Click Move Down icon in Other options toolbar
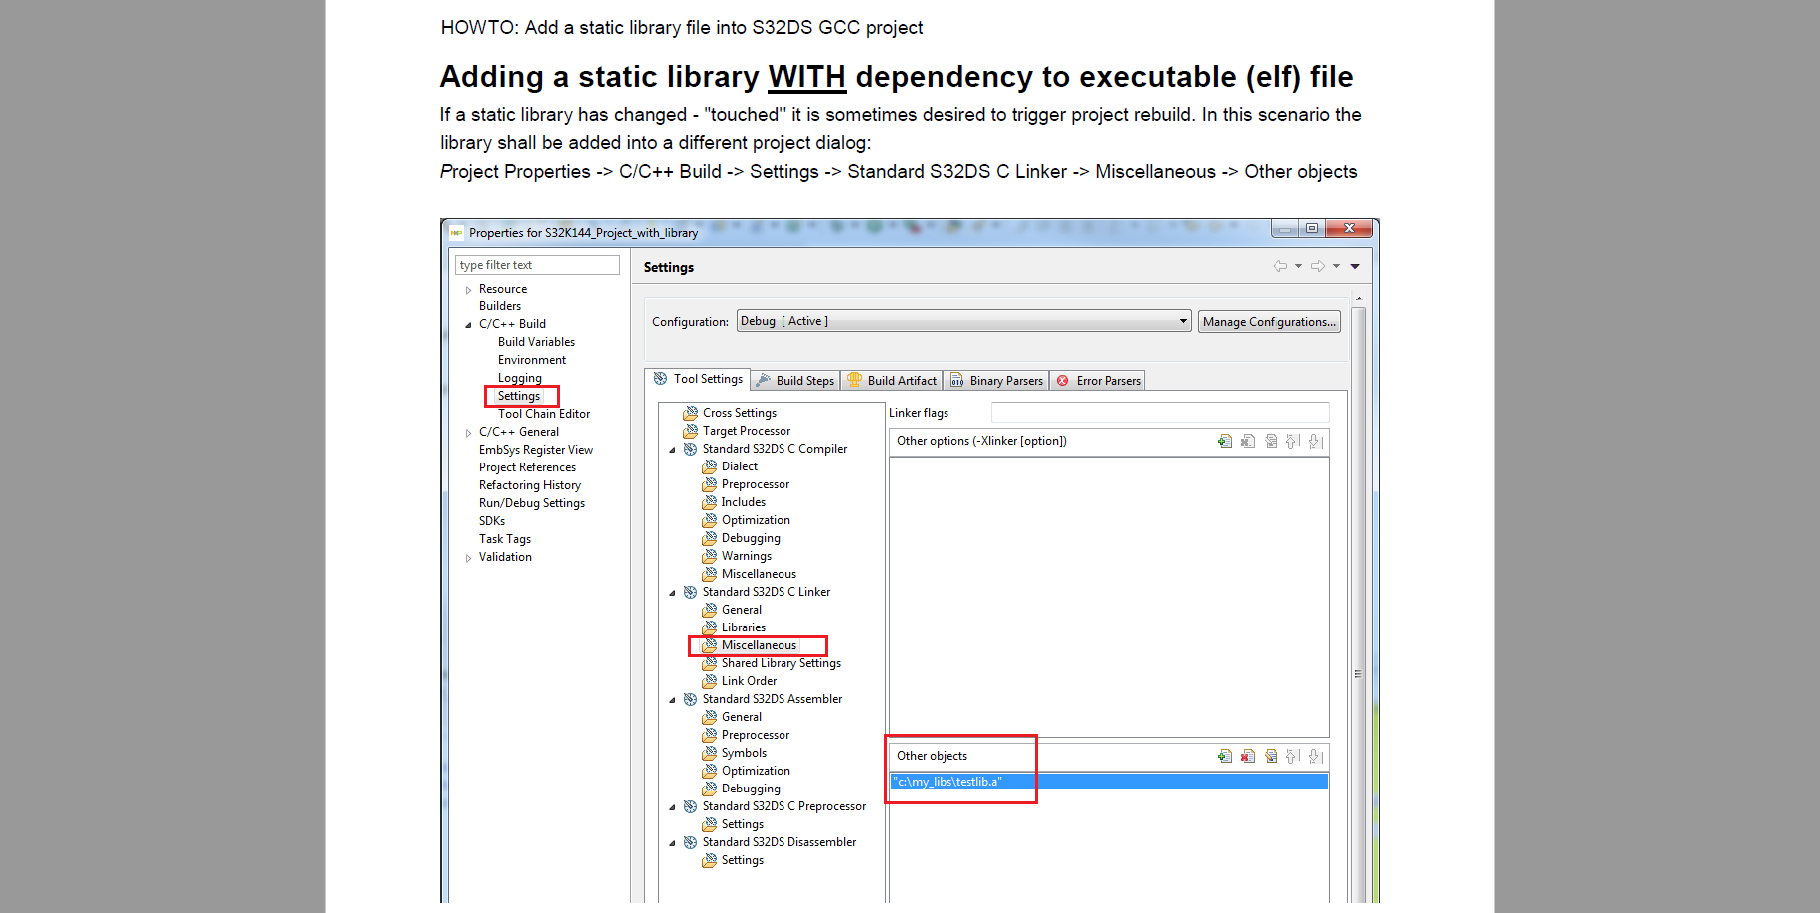The width and height of the screenshot is (1820, 913). [1316, 441]
